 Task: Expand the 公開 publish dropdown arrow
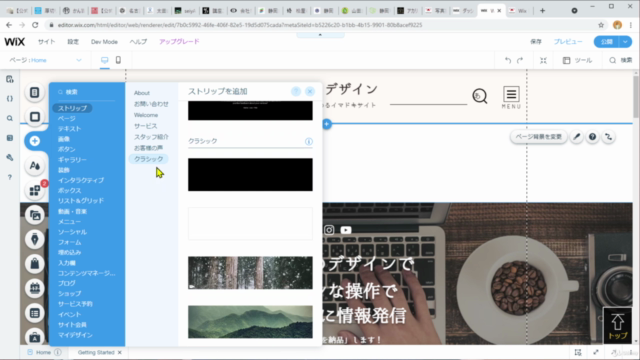(x=626, y=42)
